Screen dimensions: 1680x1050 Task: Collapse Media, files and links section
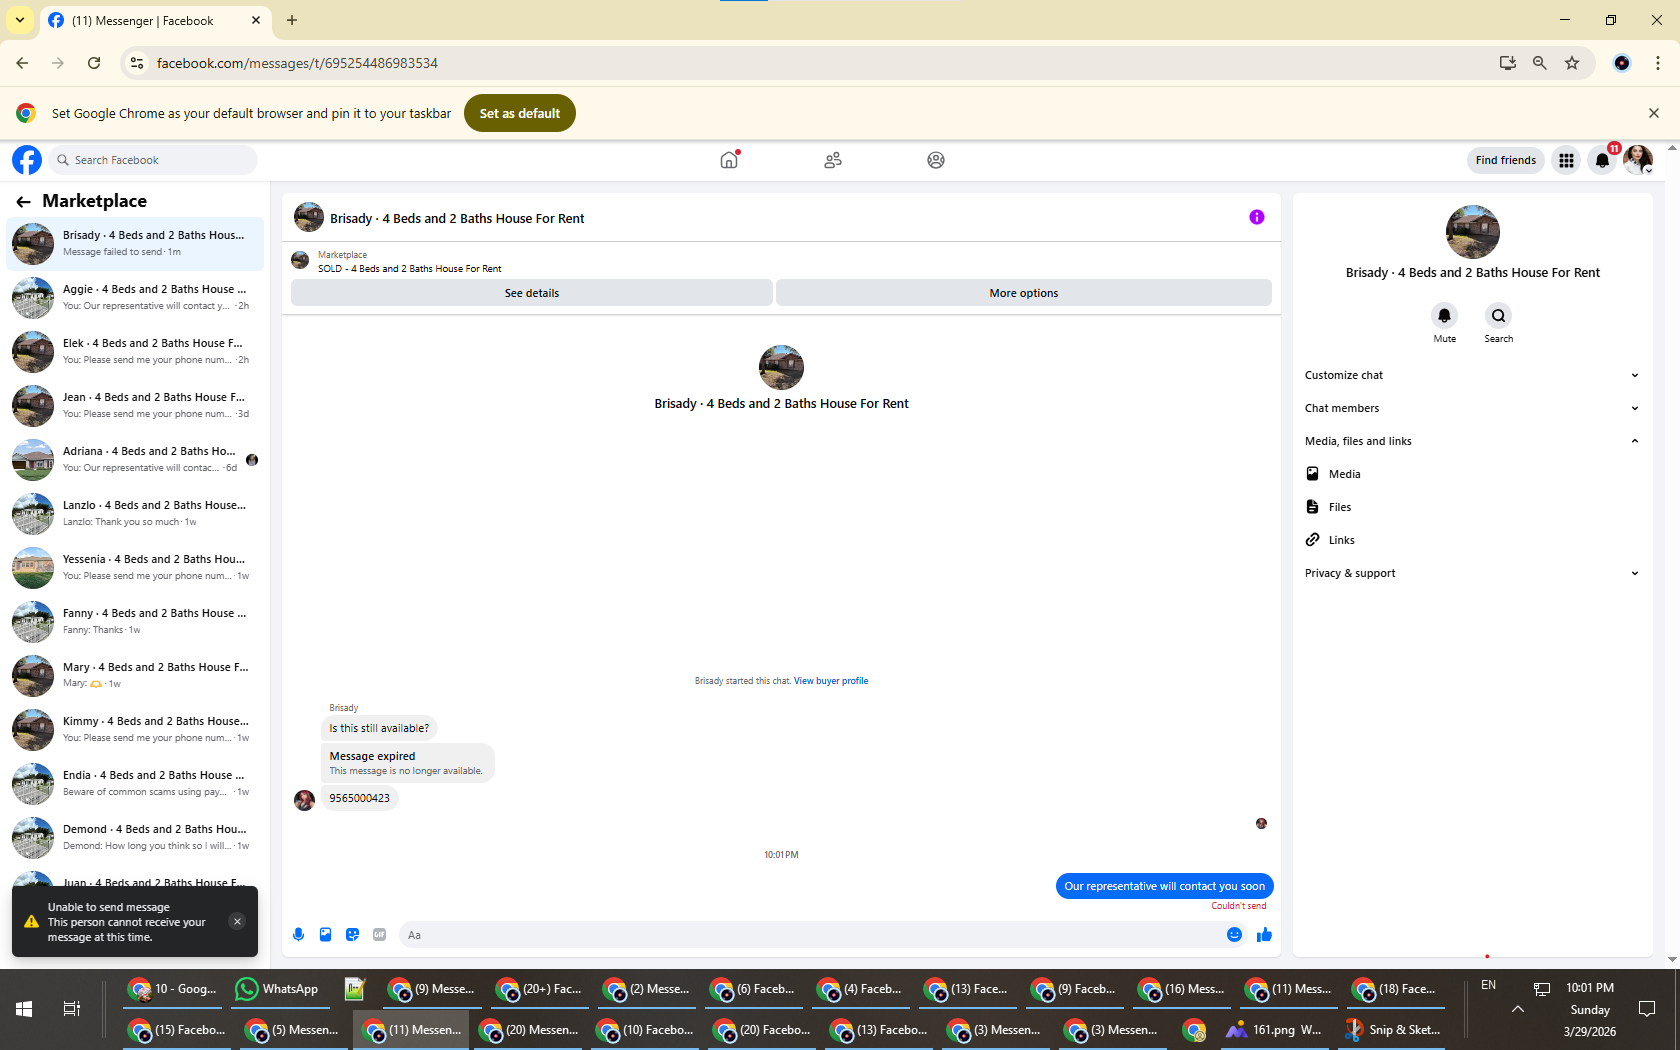(x=1472, y=441)
